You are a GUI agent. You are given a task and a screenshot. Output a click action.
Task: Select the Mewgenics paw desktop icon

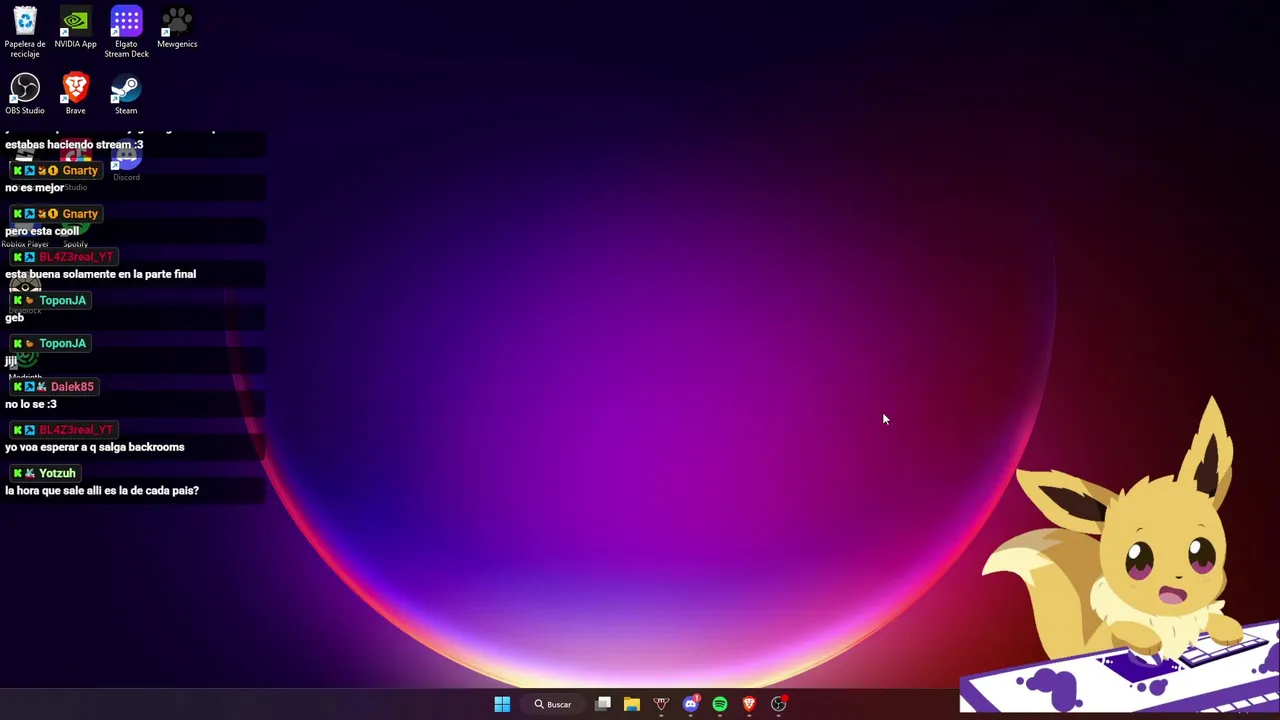[x=177, y=27]
